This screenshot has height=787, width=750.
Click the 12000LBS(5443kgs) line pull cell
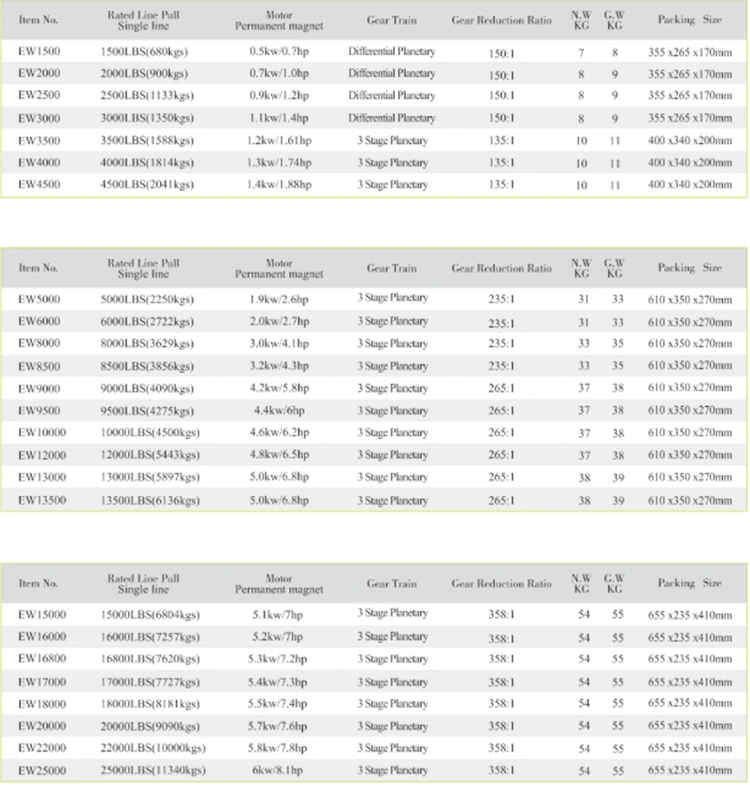point(155,455)
